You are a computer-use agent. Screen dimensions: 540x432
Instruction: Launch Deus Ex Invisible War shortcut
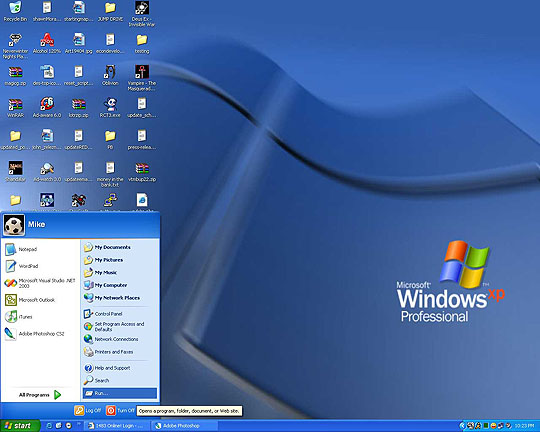pyautogui.click(x=142, y=14)
